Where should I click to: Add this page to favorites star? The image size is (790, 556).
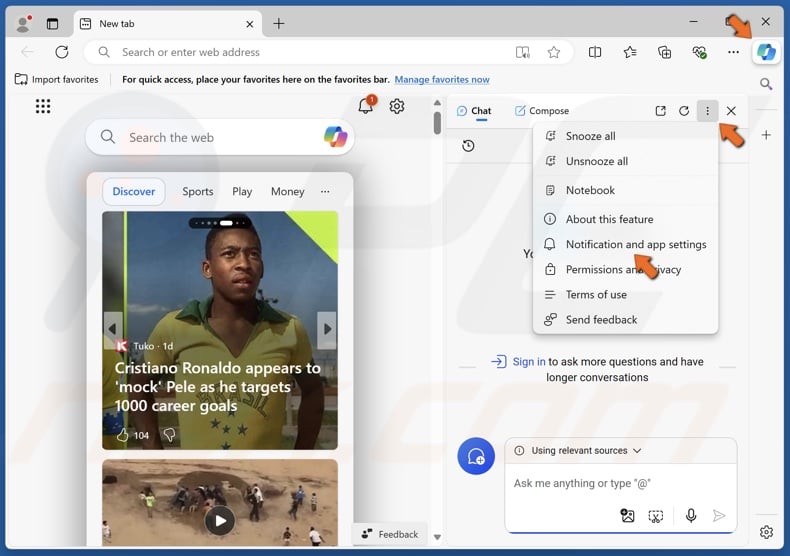point(553,52)
